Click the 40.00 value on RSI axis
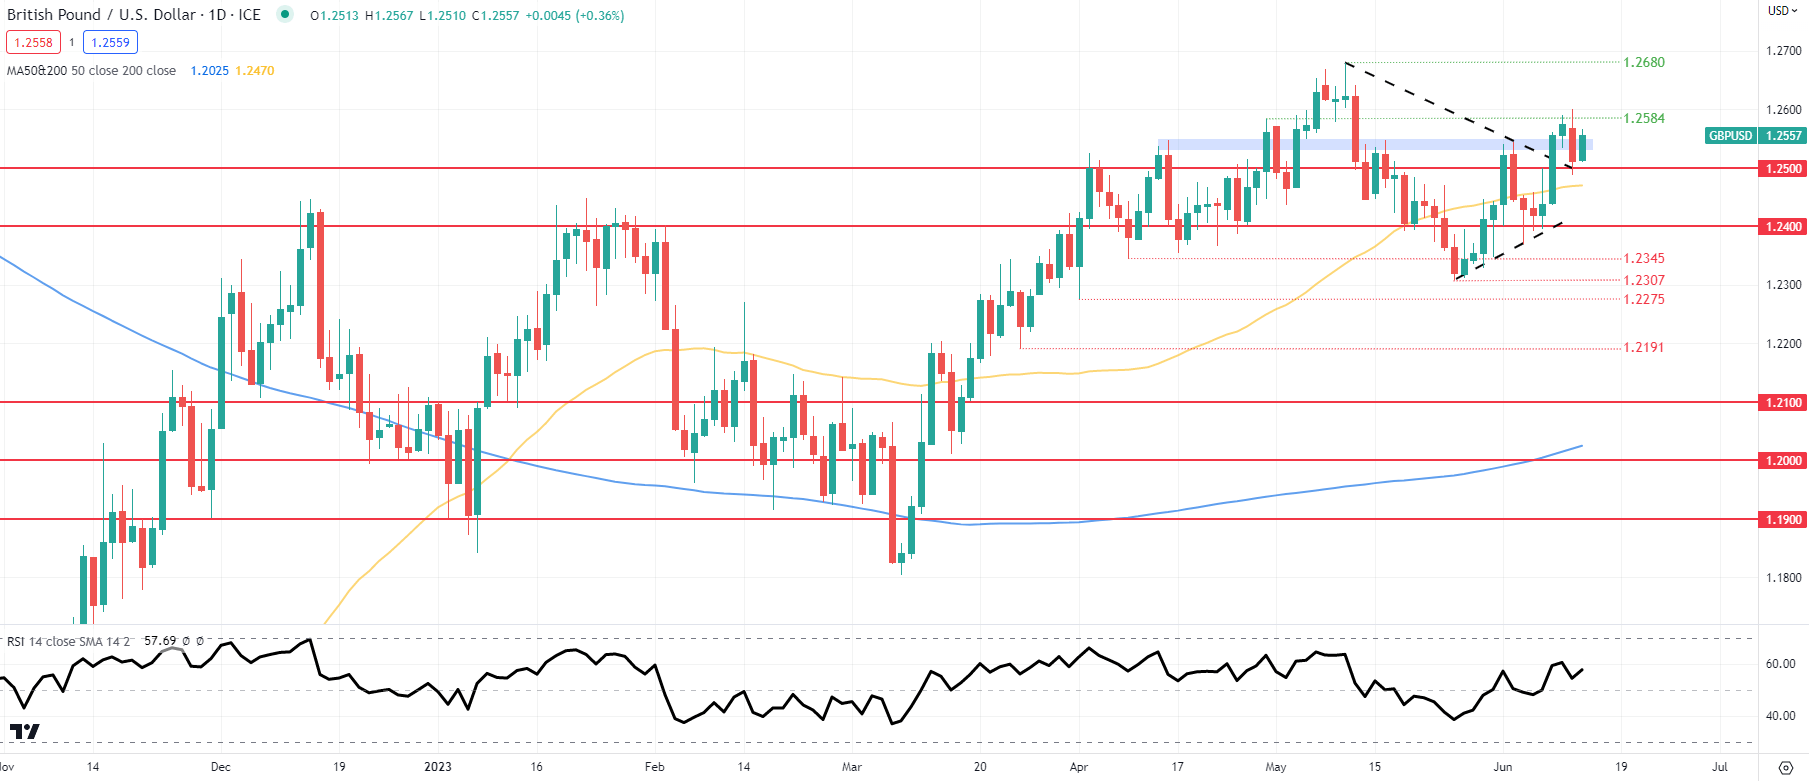Viewport: 1809px width, 781px height. [x=1780, y=716]
